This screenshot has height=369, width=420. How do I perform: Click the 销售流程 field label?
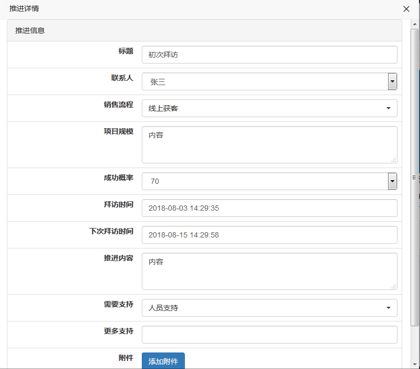pyautogui.click(x=118, y=105)
